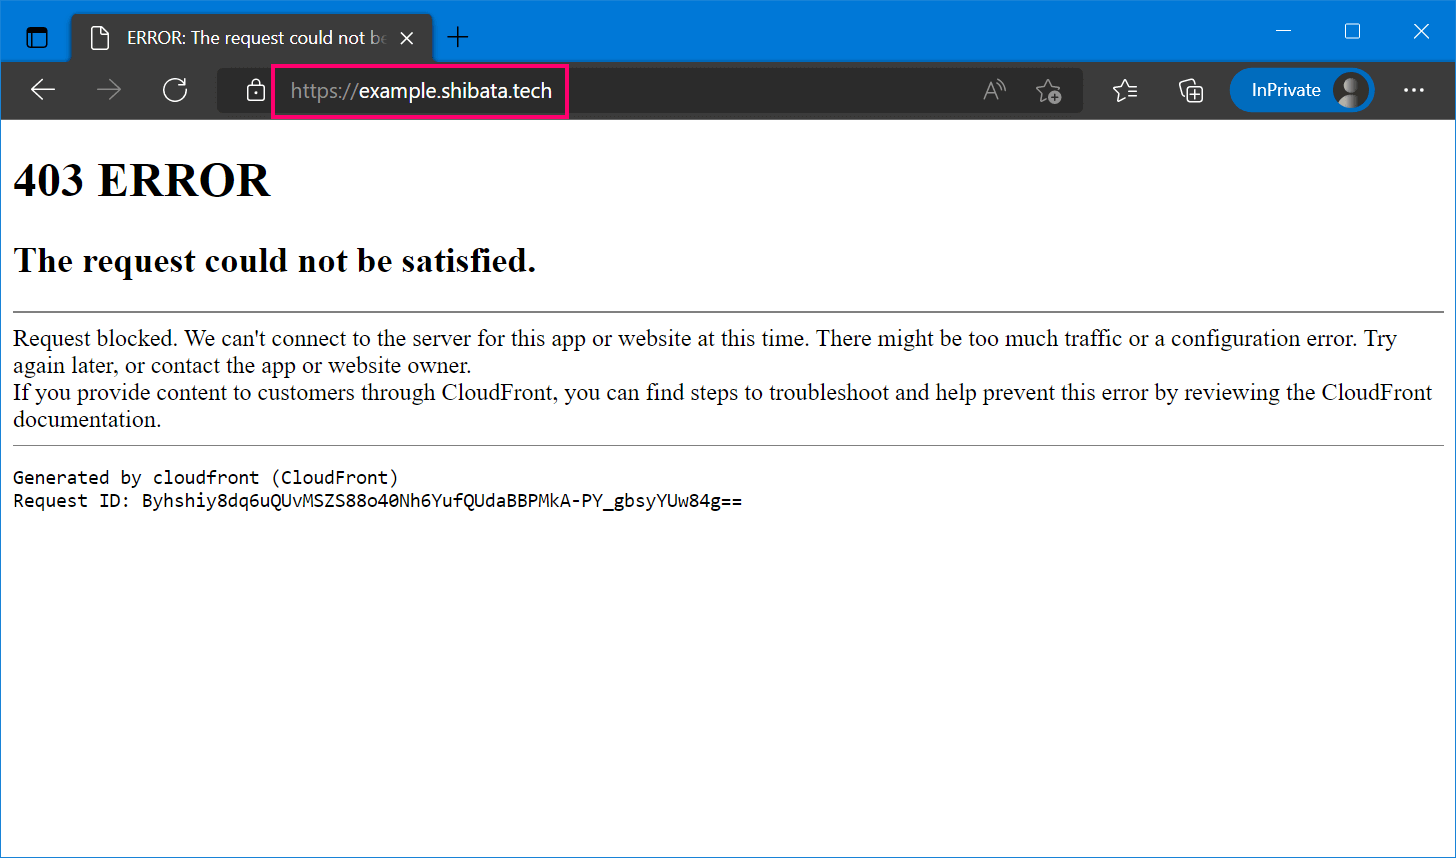This screenshot has width=1456, height=858.
Task: Refresh the 403 error page
Action: (175, 90)
